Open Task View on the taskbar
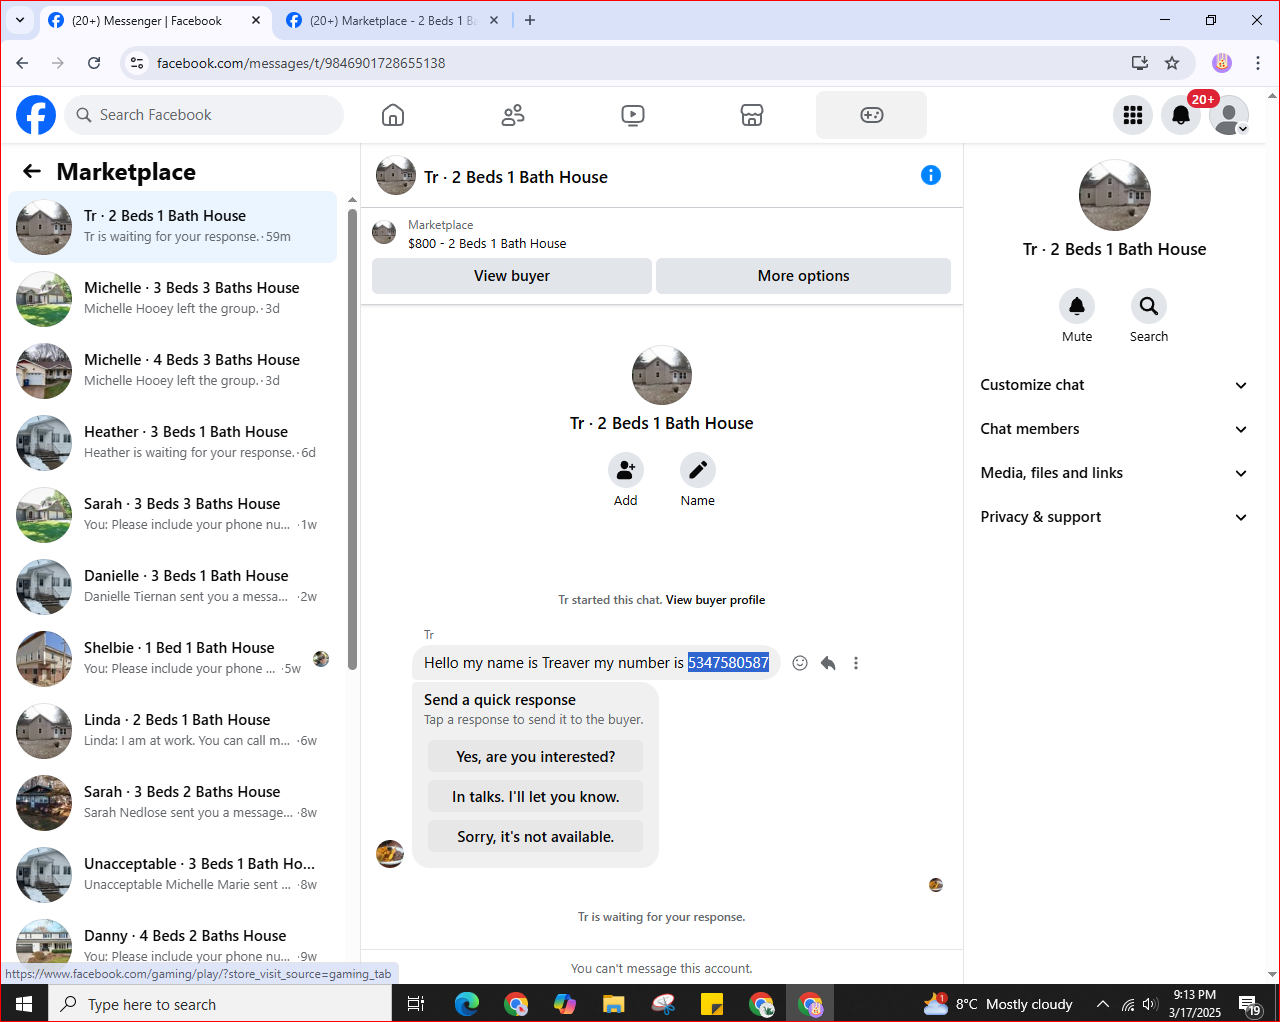 [x=416, y=1004]
